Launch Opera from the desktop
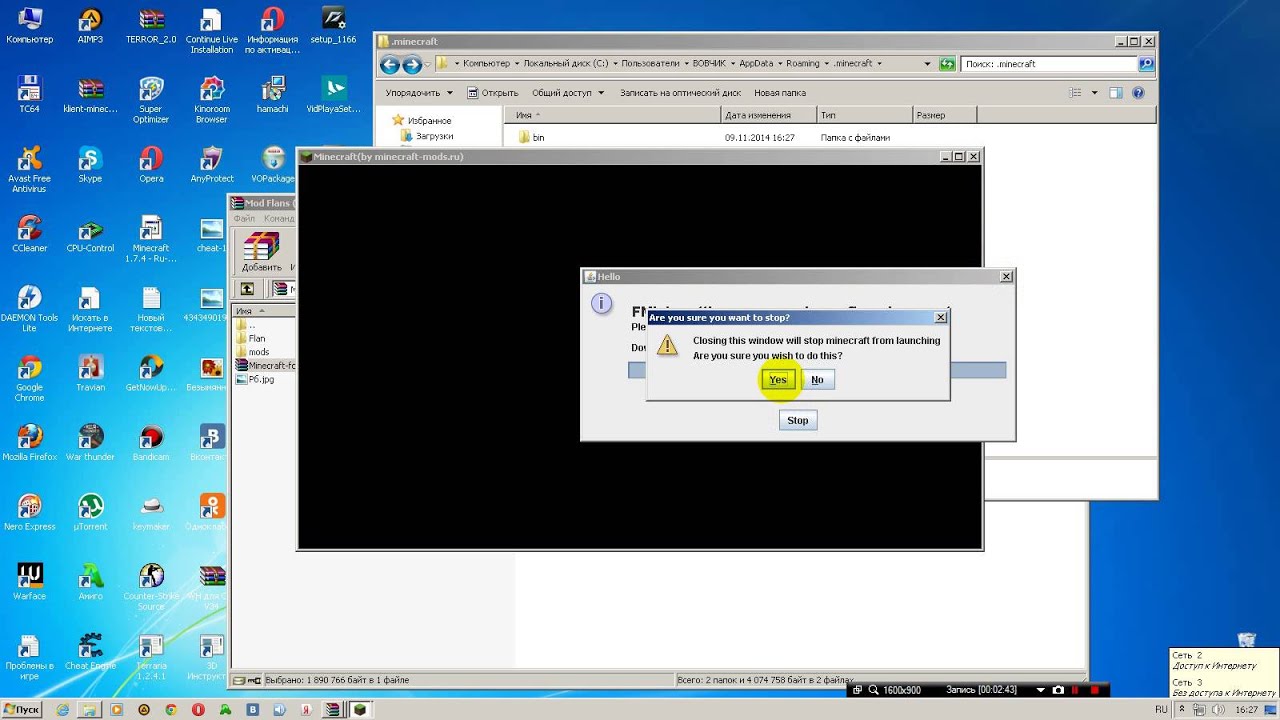The width and height of the screenshot is (1280, 720). (151, 165)
